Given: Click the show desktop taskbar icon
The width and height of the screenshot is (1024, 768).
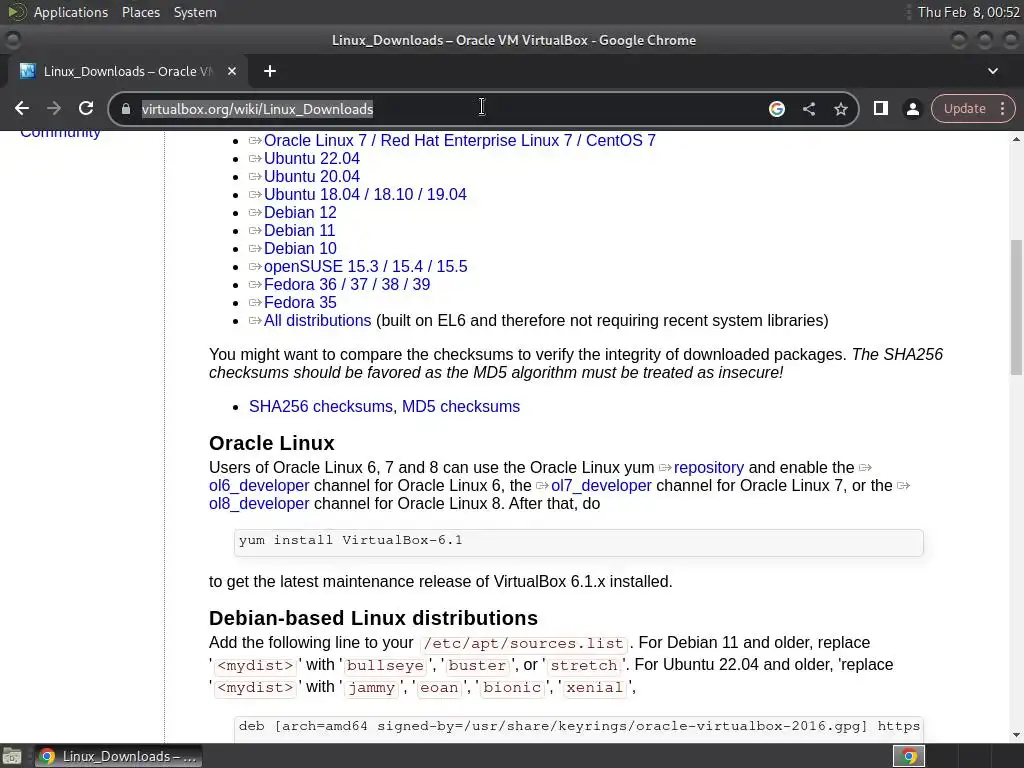Looking at the screenshot, I should pyautogui.click(x=11, y=756).
